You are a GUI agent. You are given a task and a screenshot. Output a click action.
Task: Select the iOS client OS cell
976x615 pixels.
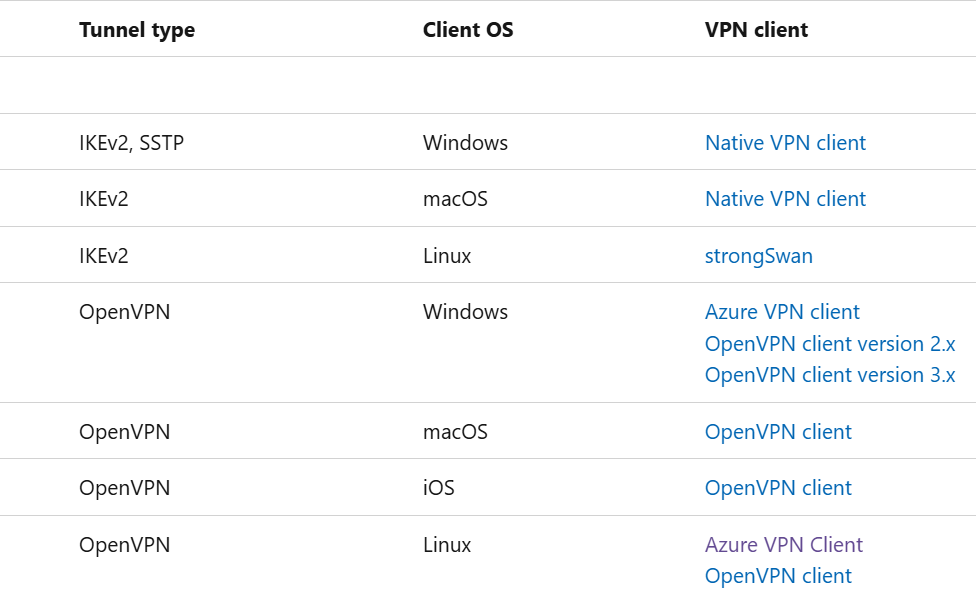438,487
